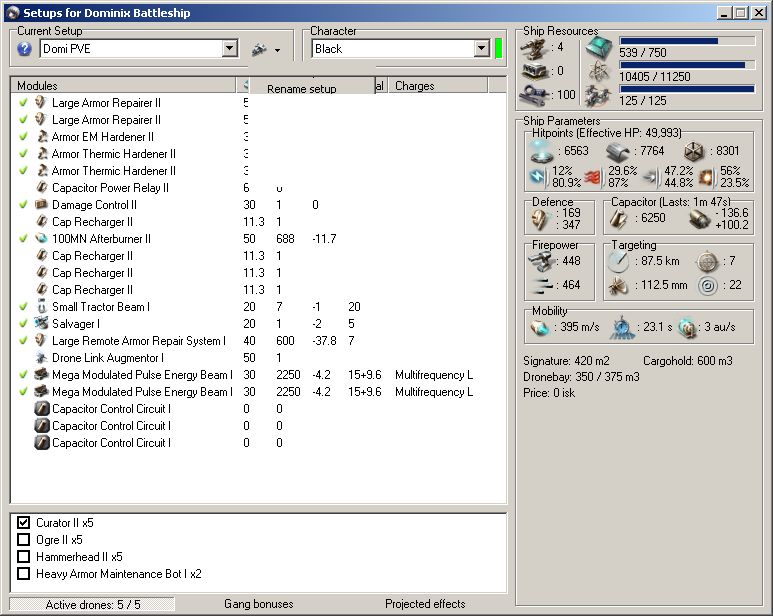
Task: Click the Firepower turret DPS icon
Action: (540, 262)
